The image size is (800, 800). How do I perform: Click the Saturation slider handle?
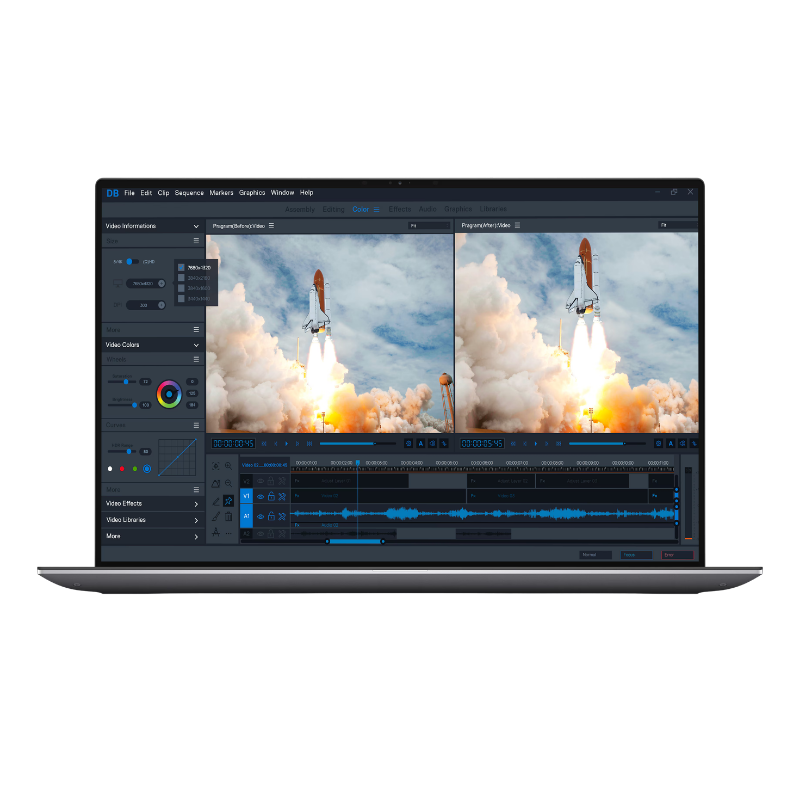pyautogui.click(x=126, y=382)
